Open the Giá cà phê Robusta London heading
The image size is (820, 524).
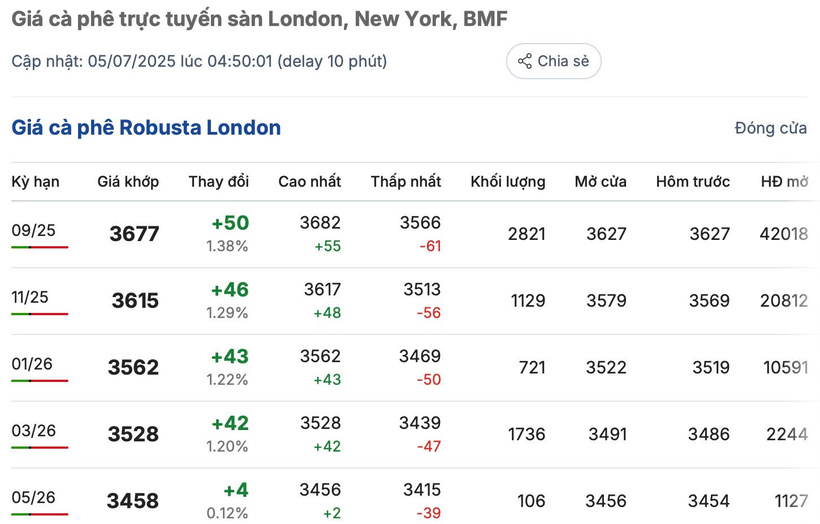146,128
